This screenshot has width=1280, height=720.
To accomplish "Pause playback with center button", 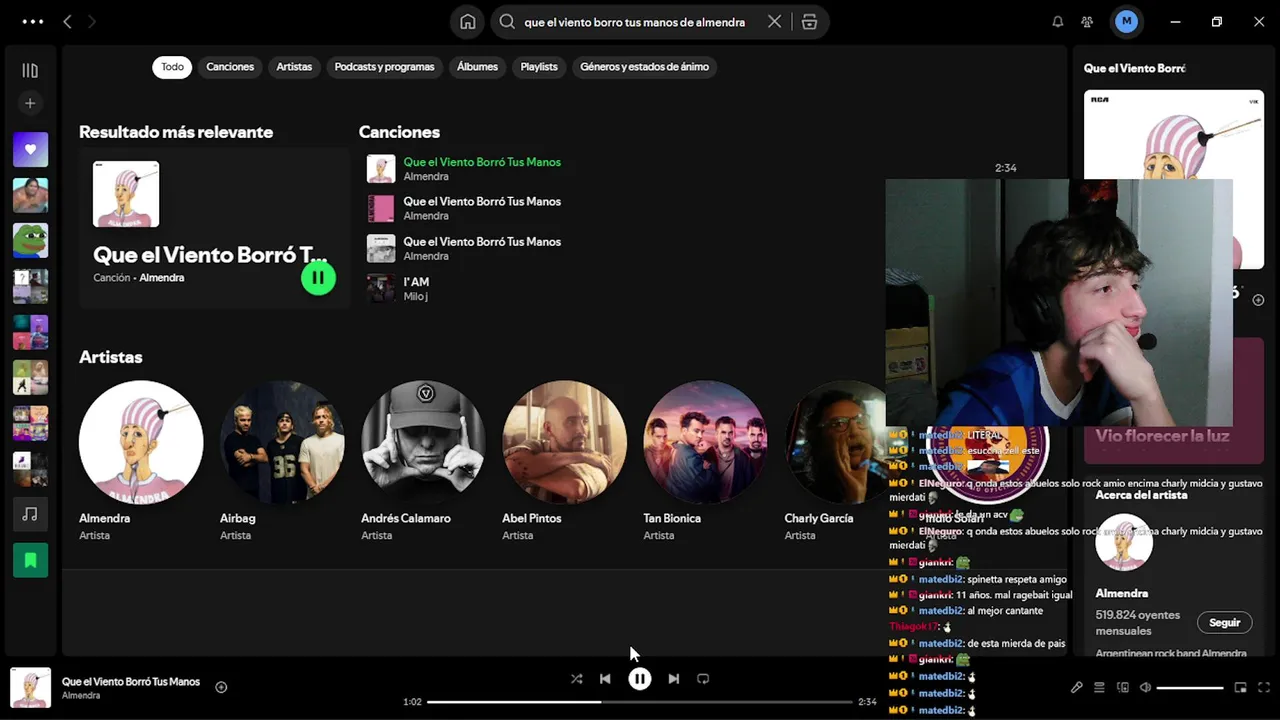I will coord(640,678).
